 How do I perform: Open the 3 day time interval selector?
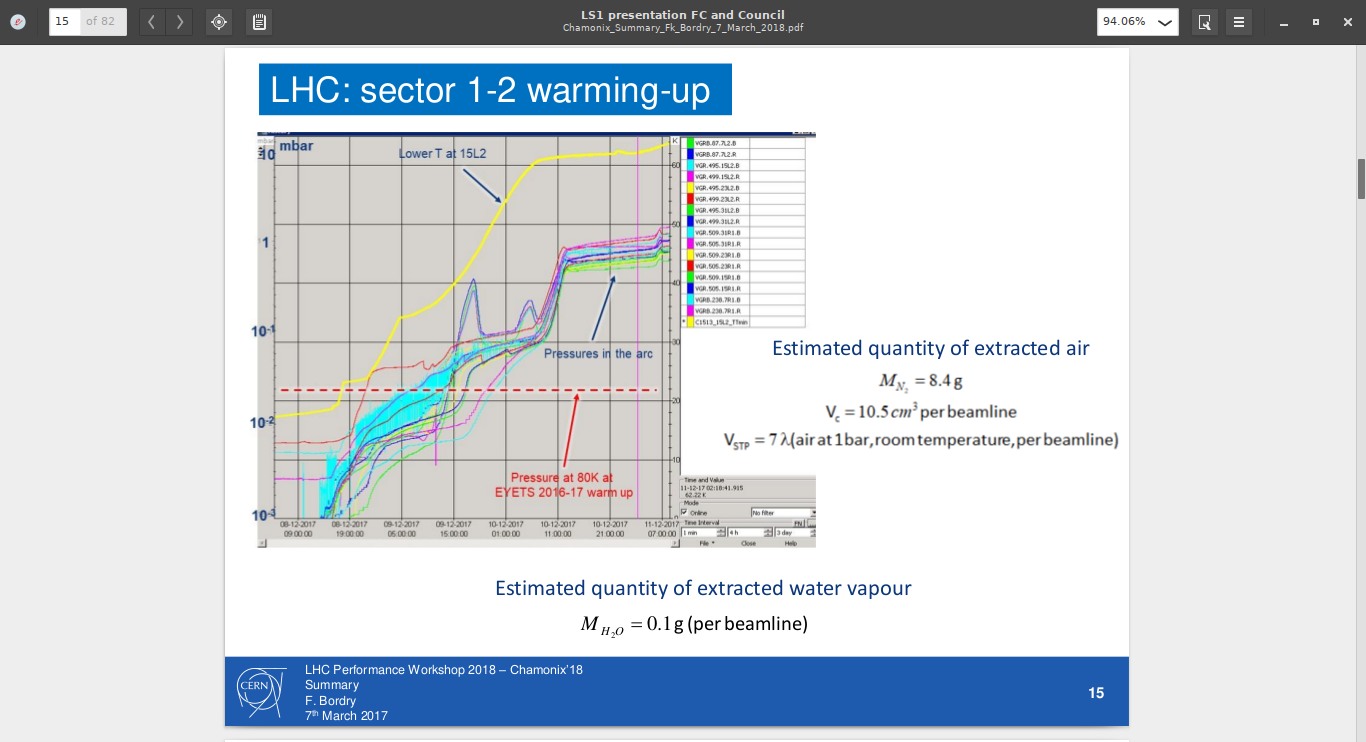tap(795, 532)
